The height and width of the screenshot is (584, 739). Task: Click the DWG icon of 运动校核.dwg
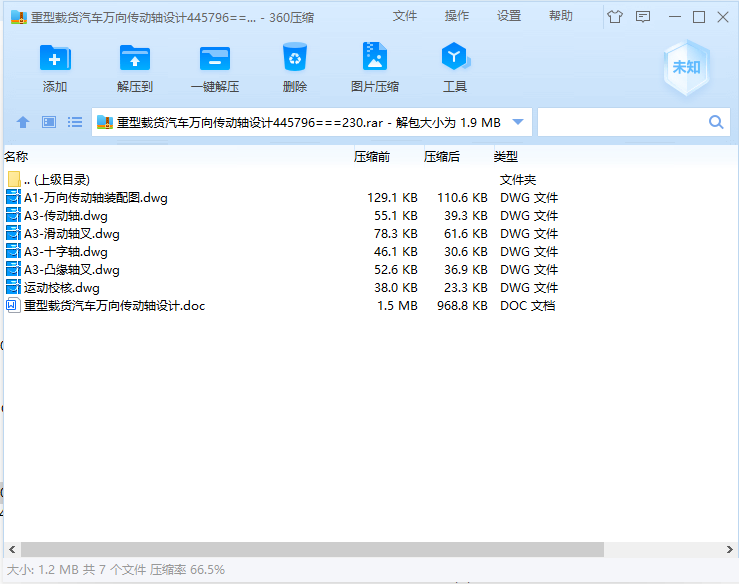pyautogui.click(x=13, y=287)
